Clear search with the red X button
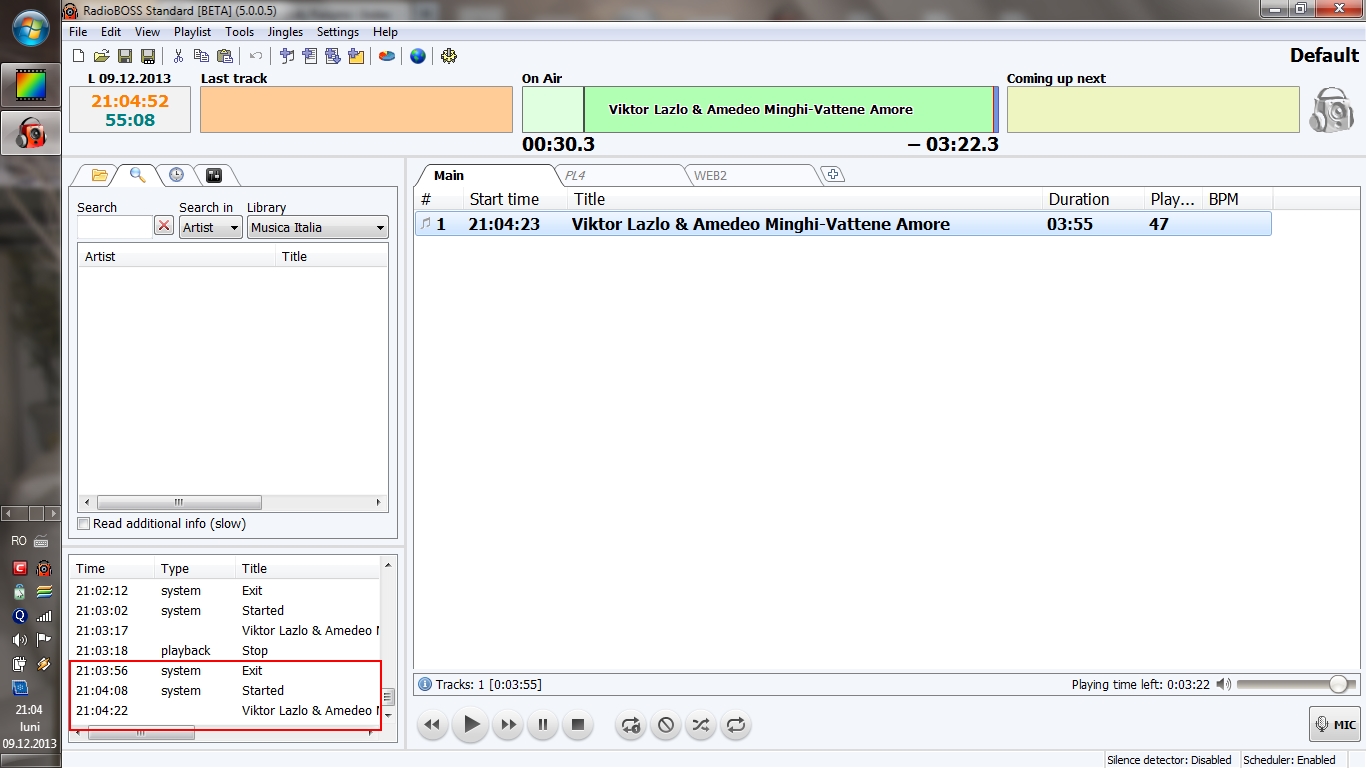 (x=164, y=226)
